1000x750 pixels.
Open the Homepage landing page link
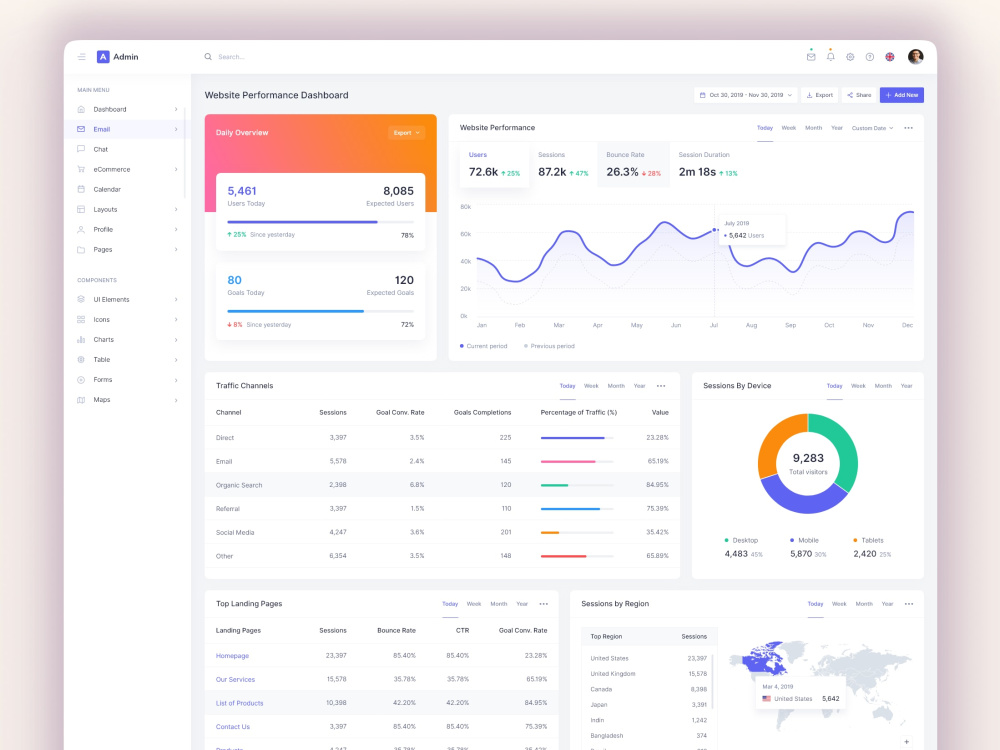coord(232,656)
